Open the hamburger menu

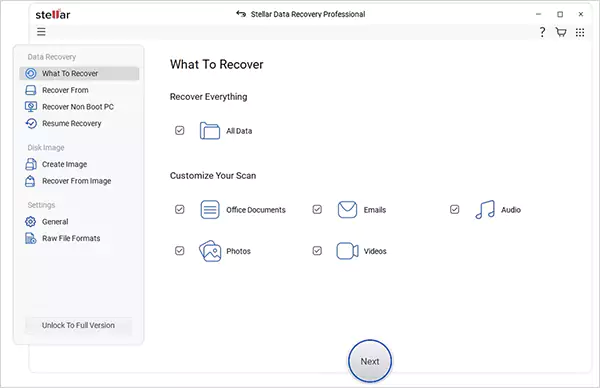click(x=41, y=31)
